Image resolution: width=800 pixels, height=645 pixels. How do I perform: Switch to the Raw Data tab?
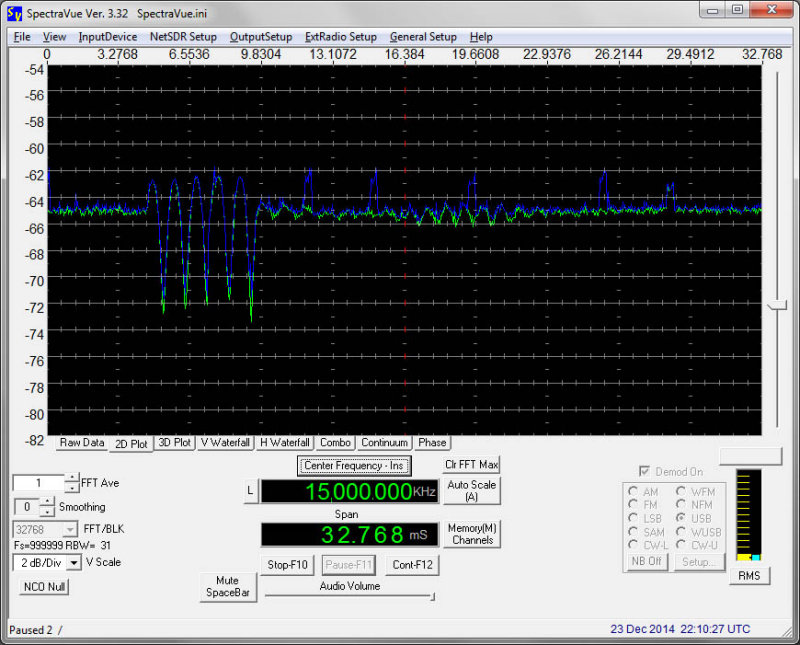tap(82, 442)
